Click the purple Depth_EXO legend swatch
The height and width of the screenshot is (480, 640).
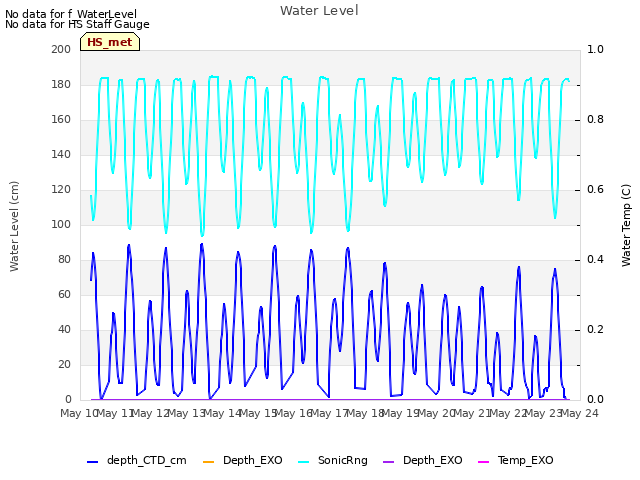[389, 462]
